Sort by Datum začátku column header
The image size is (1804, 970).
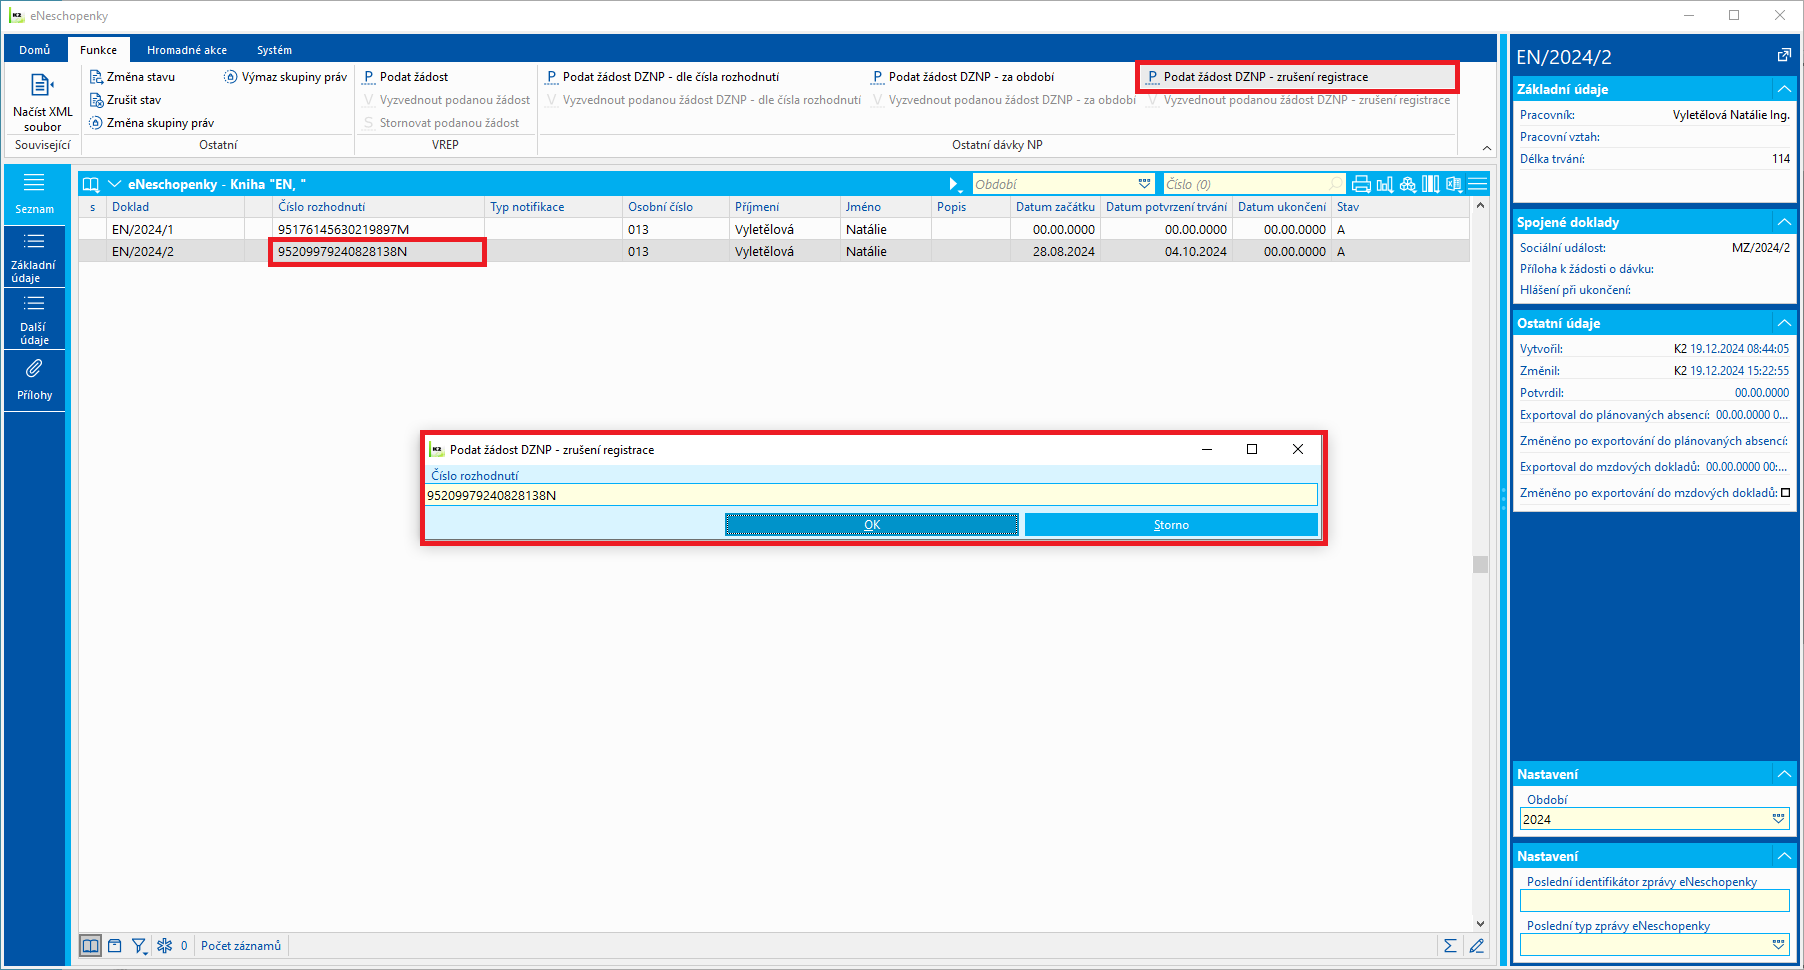pos(1055,207)
